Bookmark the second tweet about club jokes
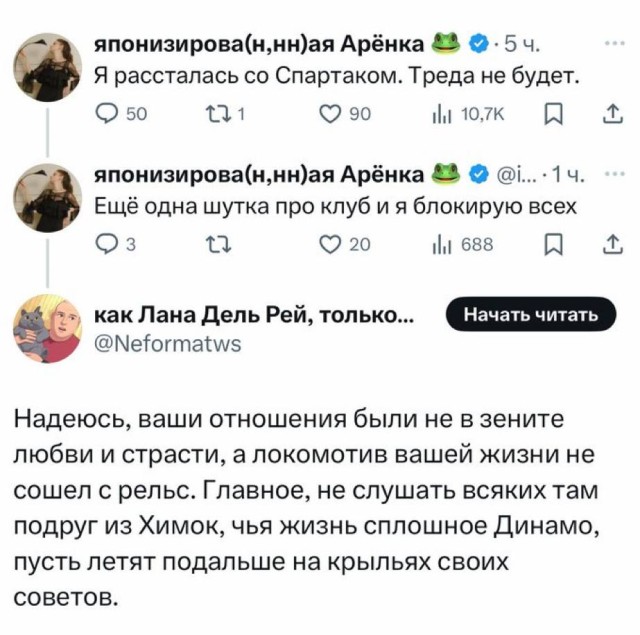The height and width of the screenshot is (635, 640). point(553,244)
